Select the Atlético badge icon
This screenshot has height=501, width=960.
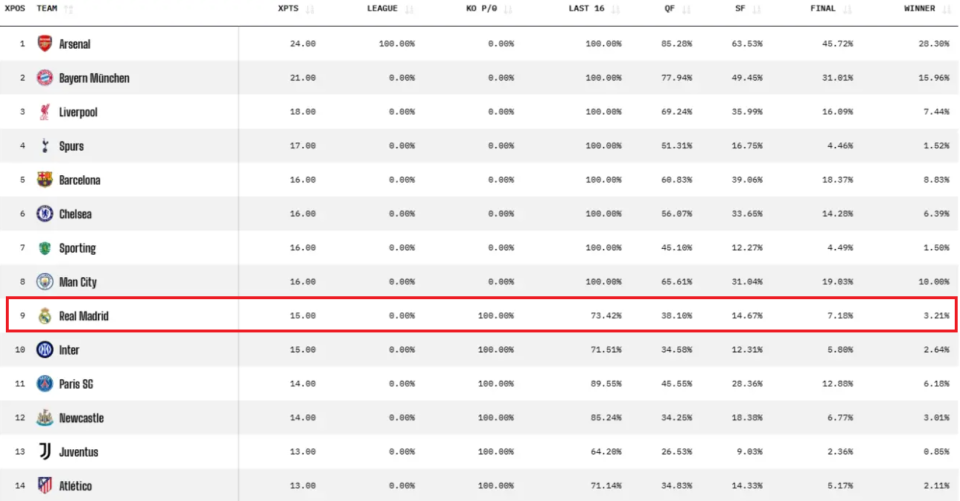pos(44,486)
